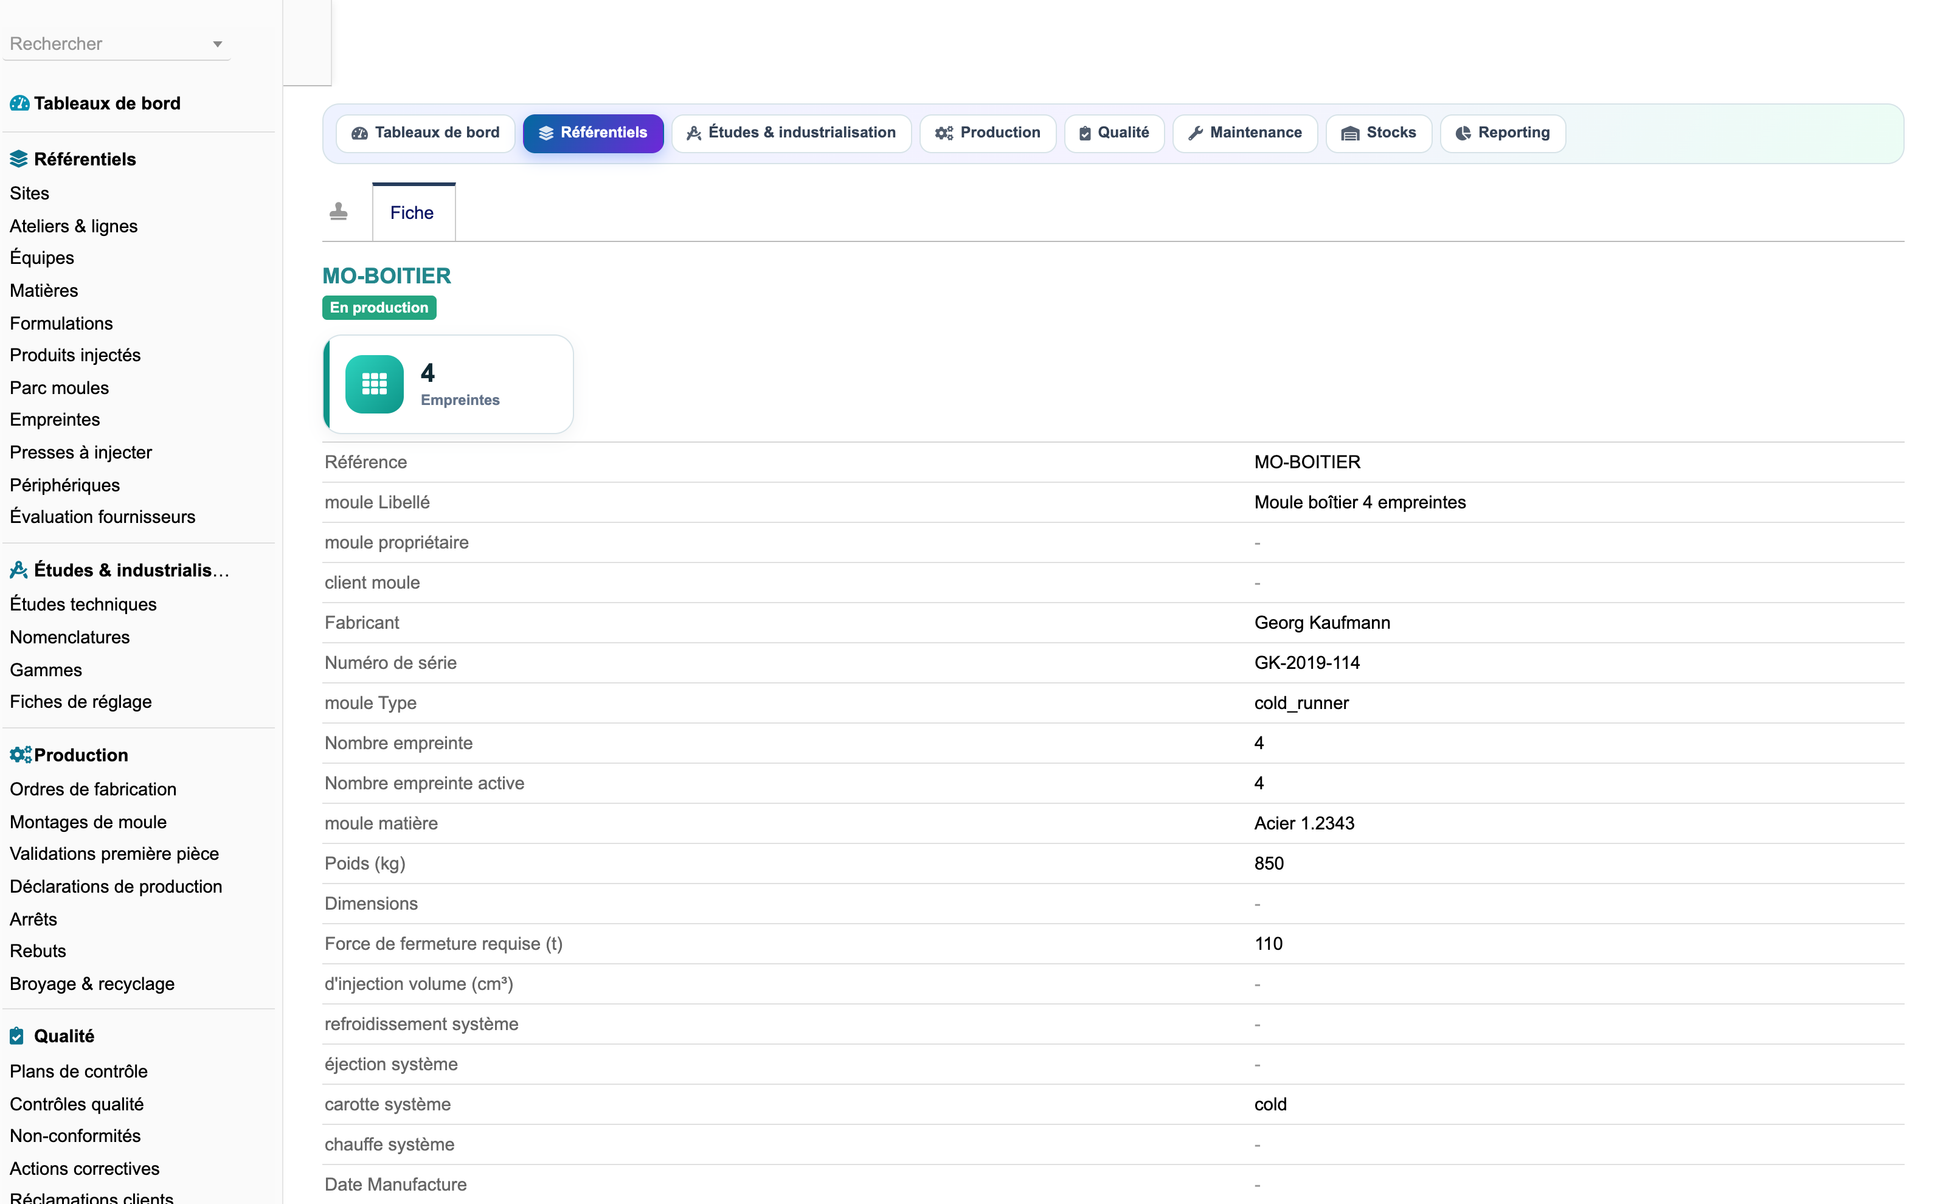The width and height of the screenshot is (1946, 1204).
Task: Open the Tableaux de bord top menu
Action: tap(425, 133)
